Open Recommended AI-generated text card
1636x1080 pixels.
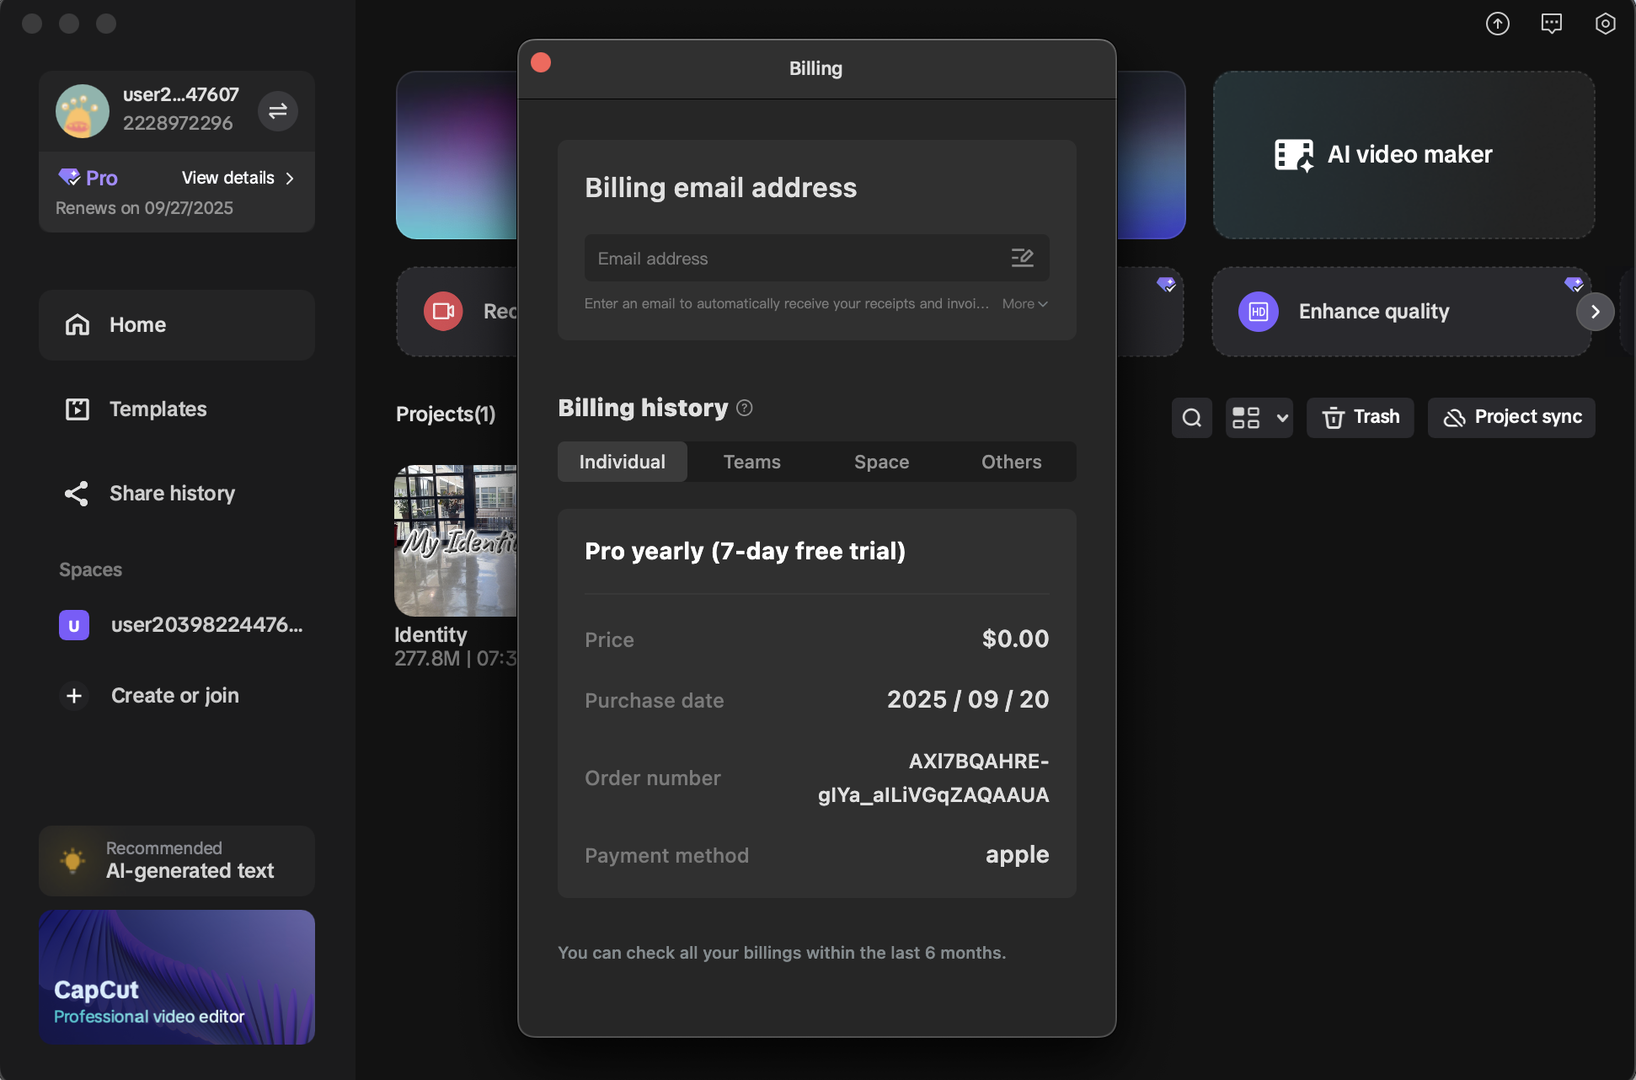(177, 861)
